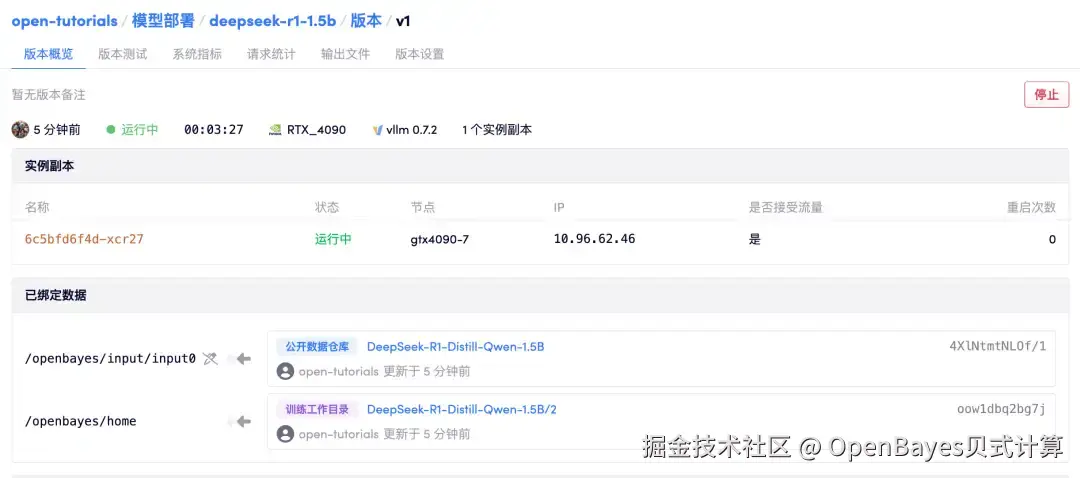The height and width of the screenshot is (478, 1080).
Task: Click the 停止 button
Action: click(1046, 95)
